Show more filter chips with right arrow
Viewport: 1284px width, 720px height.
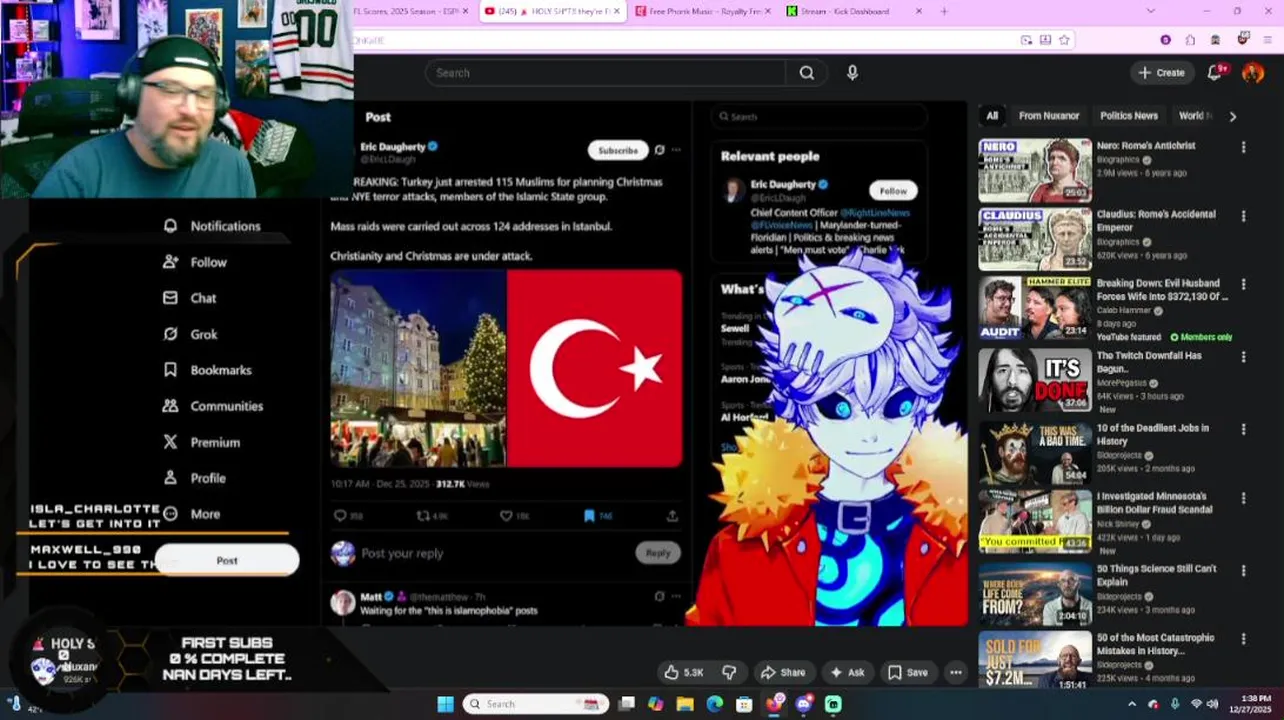[1232, 116]
